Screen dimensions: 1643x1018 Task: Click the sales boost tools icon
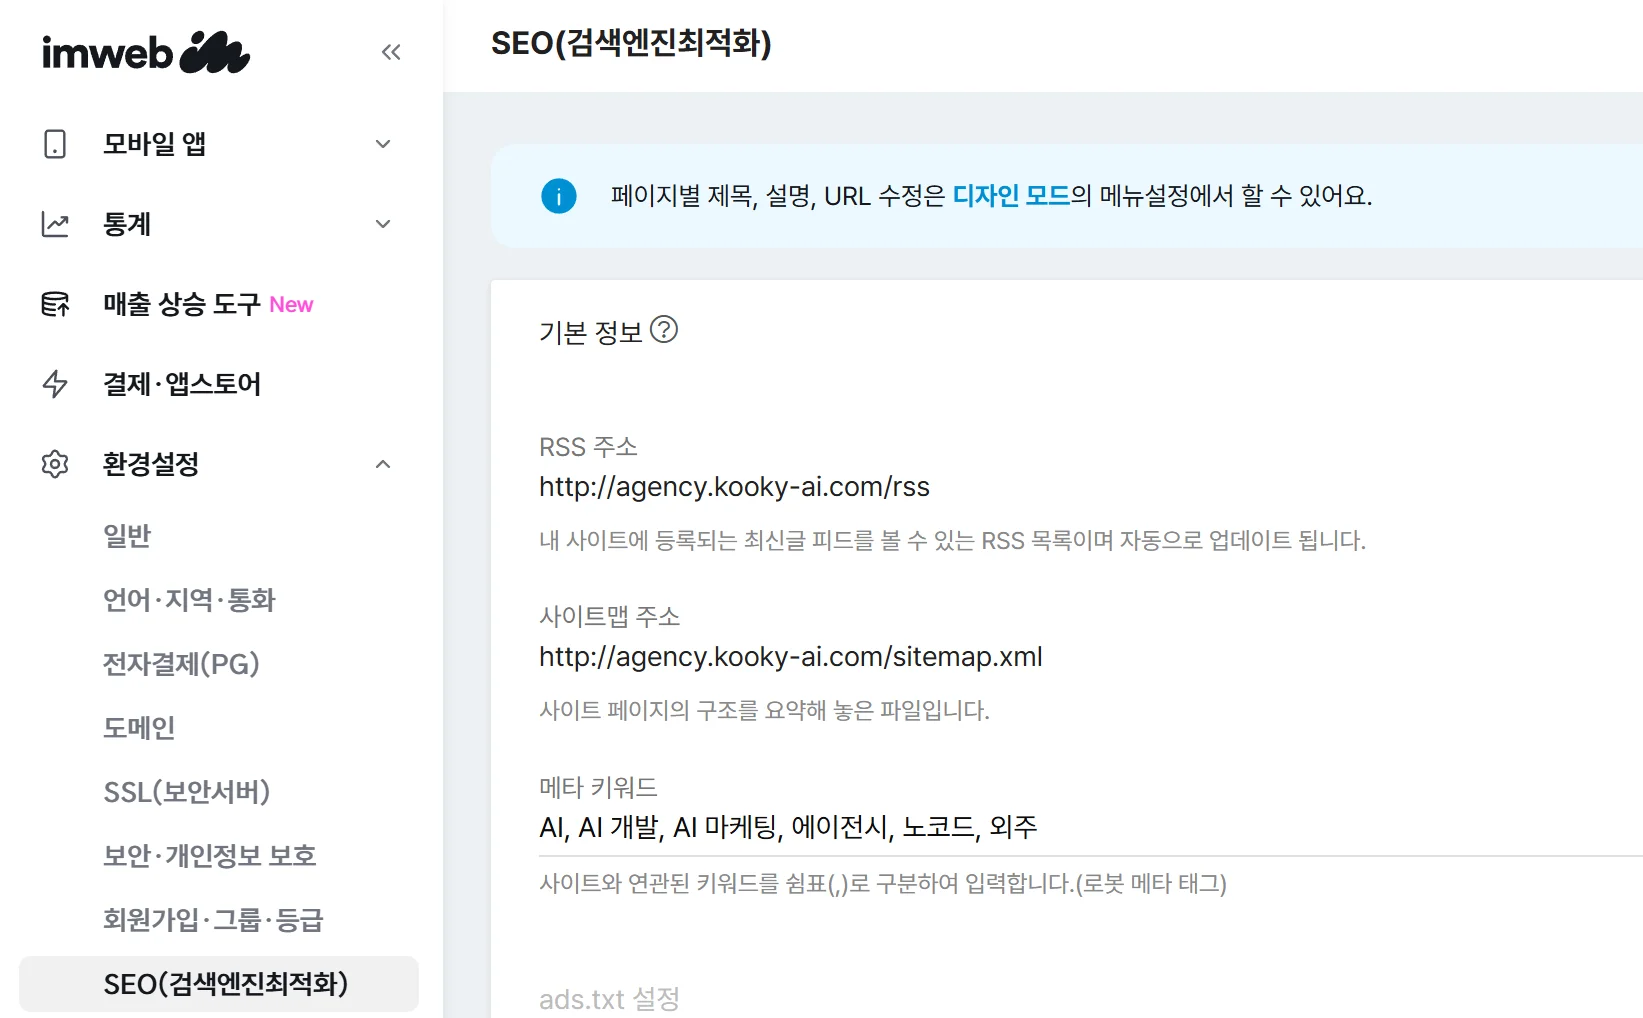[x=55, y=304]
